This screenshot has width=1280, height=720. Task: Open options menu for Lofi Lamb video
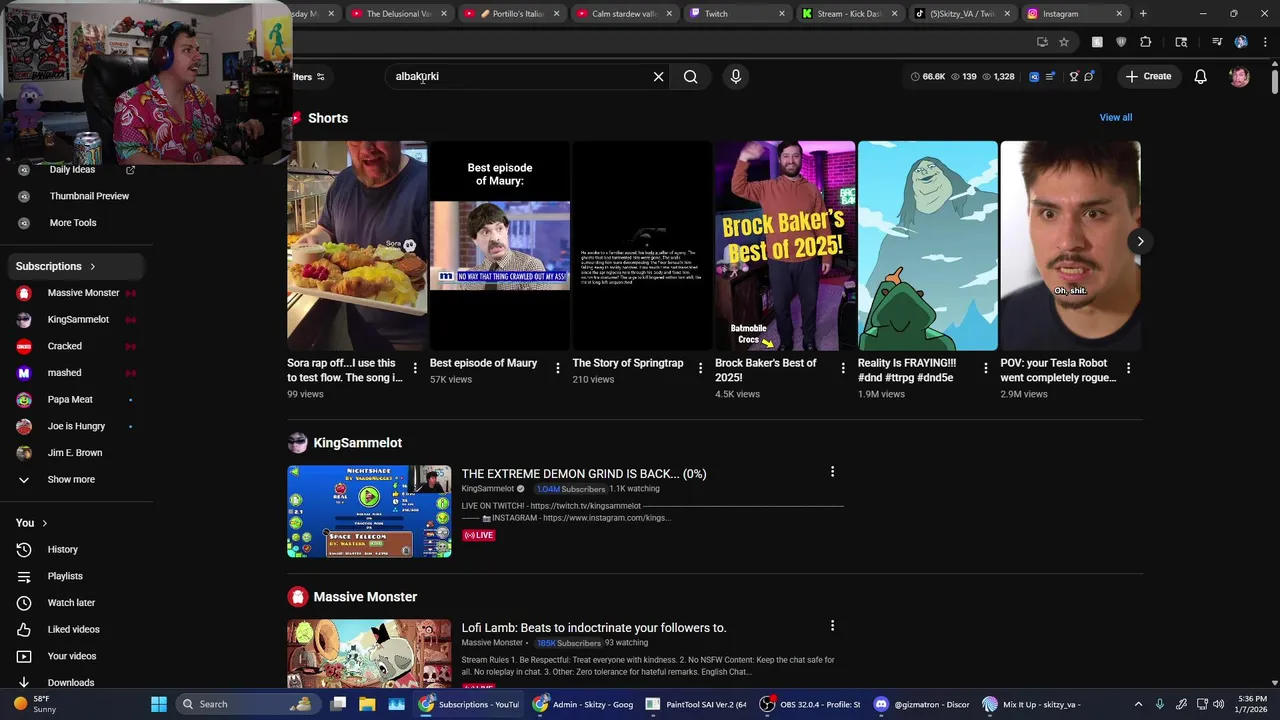(x=832, y=626)
